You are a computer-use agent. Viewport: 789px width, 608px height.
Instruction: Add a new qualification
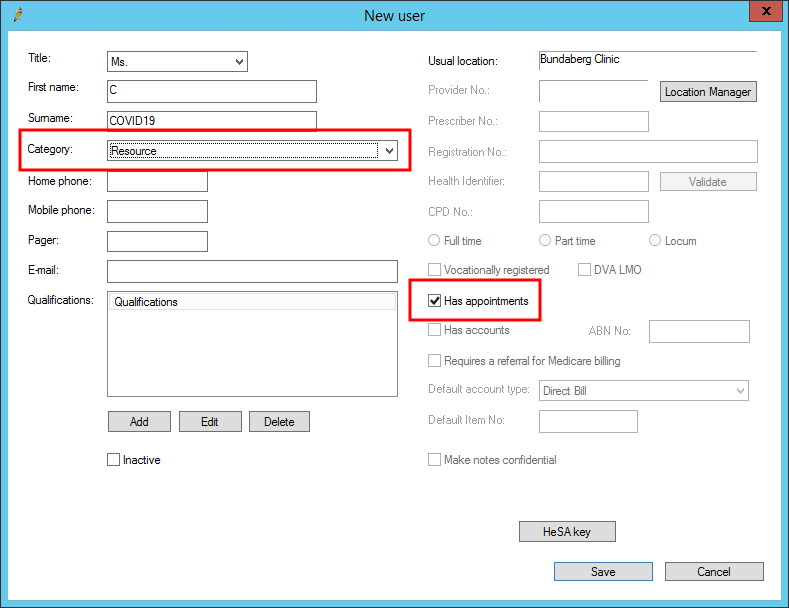[139, 422]
